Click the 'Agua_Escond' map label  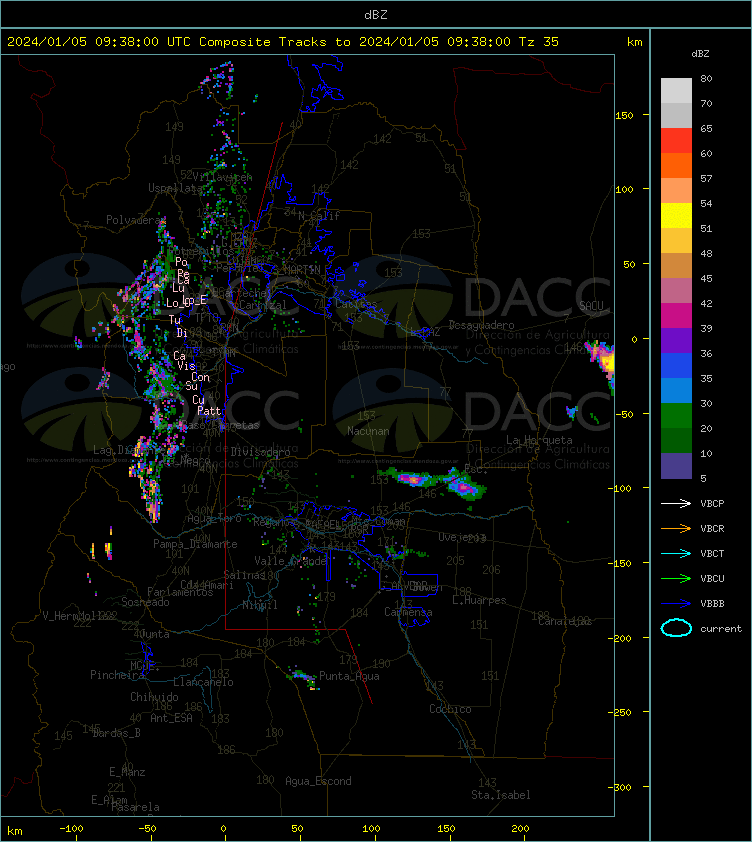point(319,781)
